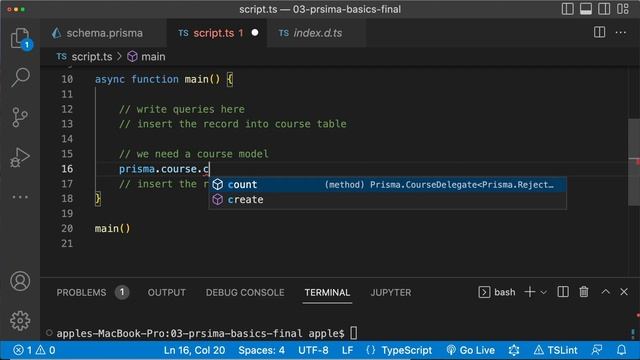Open the Run and Debug view
This screenshot has height=360, width=640.
coord(20,157)
